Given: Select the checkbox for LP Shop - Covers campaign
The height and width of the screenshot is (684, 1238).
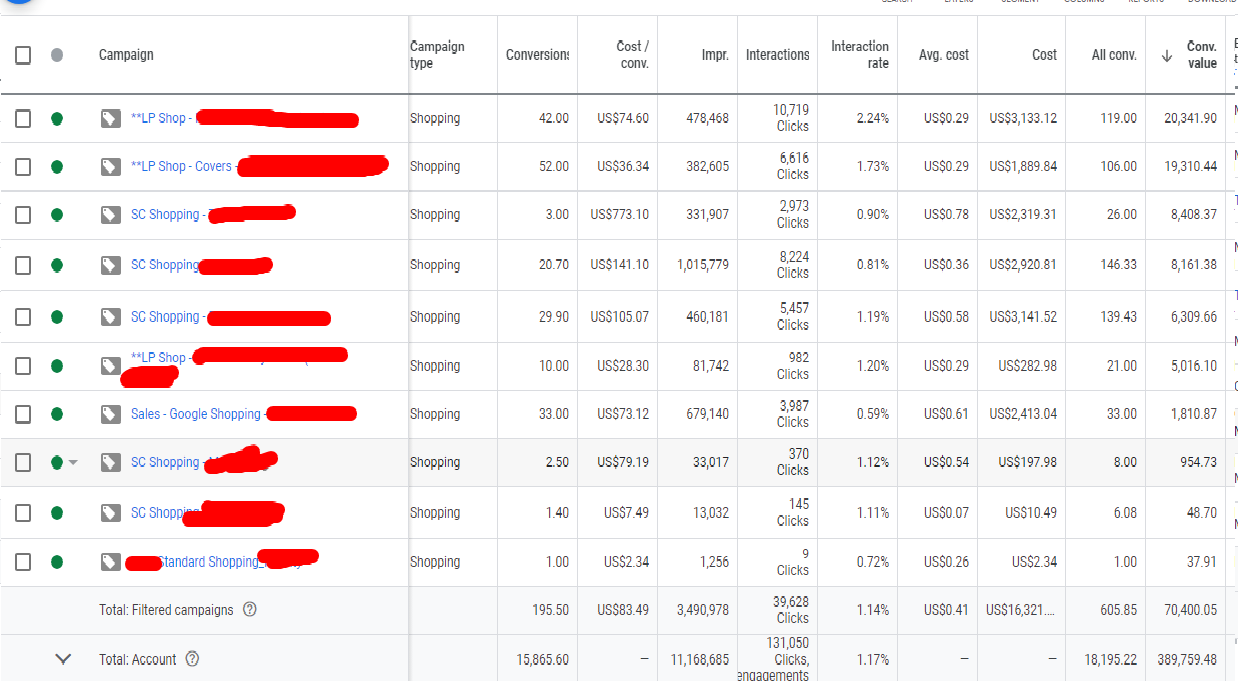Looking at the screenshot, I should (x=23, y=167).
